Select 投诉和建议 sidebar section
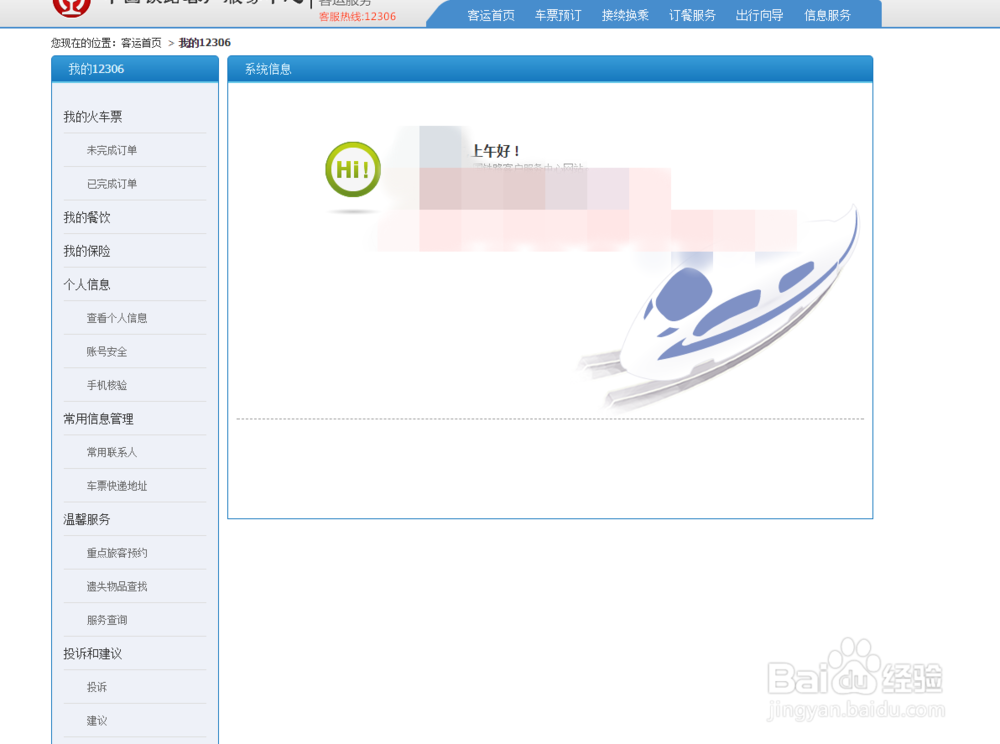1000x744 pixels. point(92,653)
